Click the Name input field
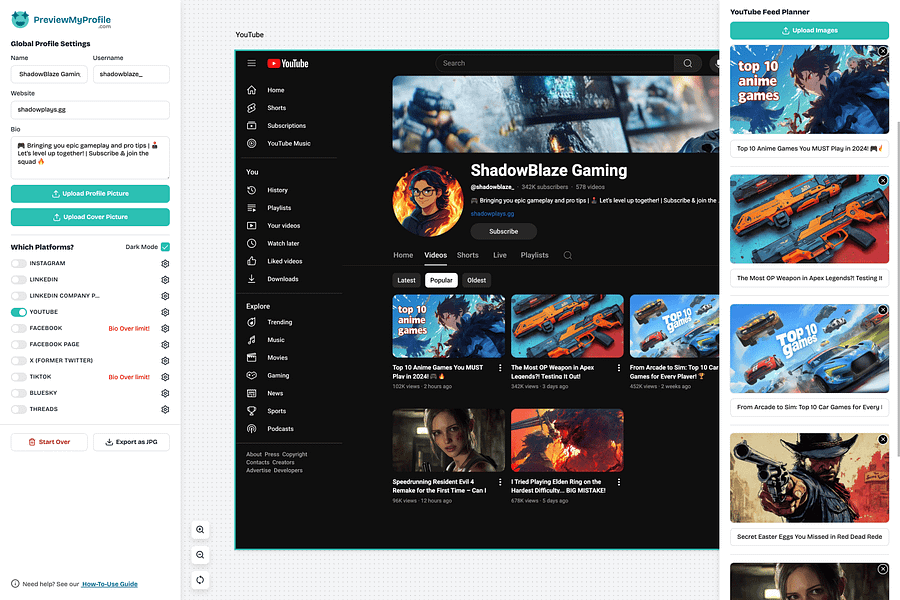The image size is (900, 600). tap(49, 74)
